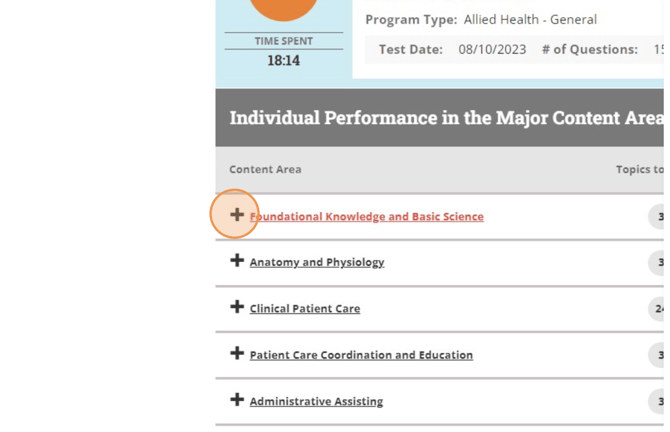The image size is (670, 432).
Task: Open Patient Care Coordination and Education link
Action: [361, 355]
